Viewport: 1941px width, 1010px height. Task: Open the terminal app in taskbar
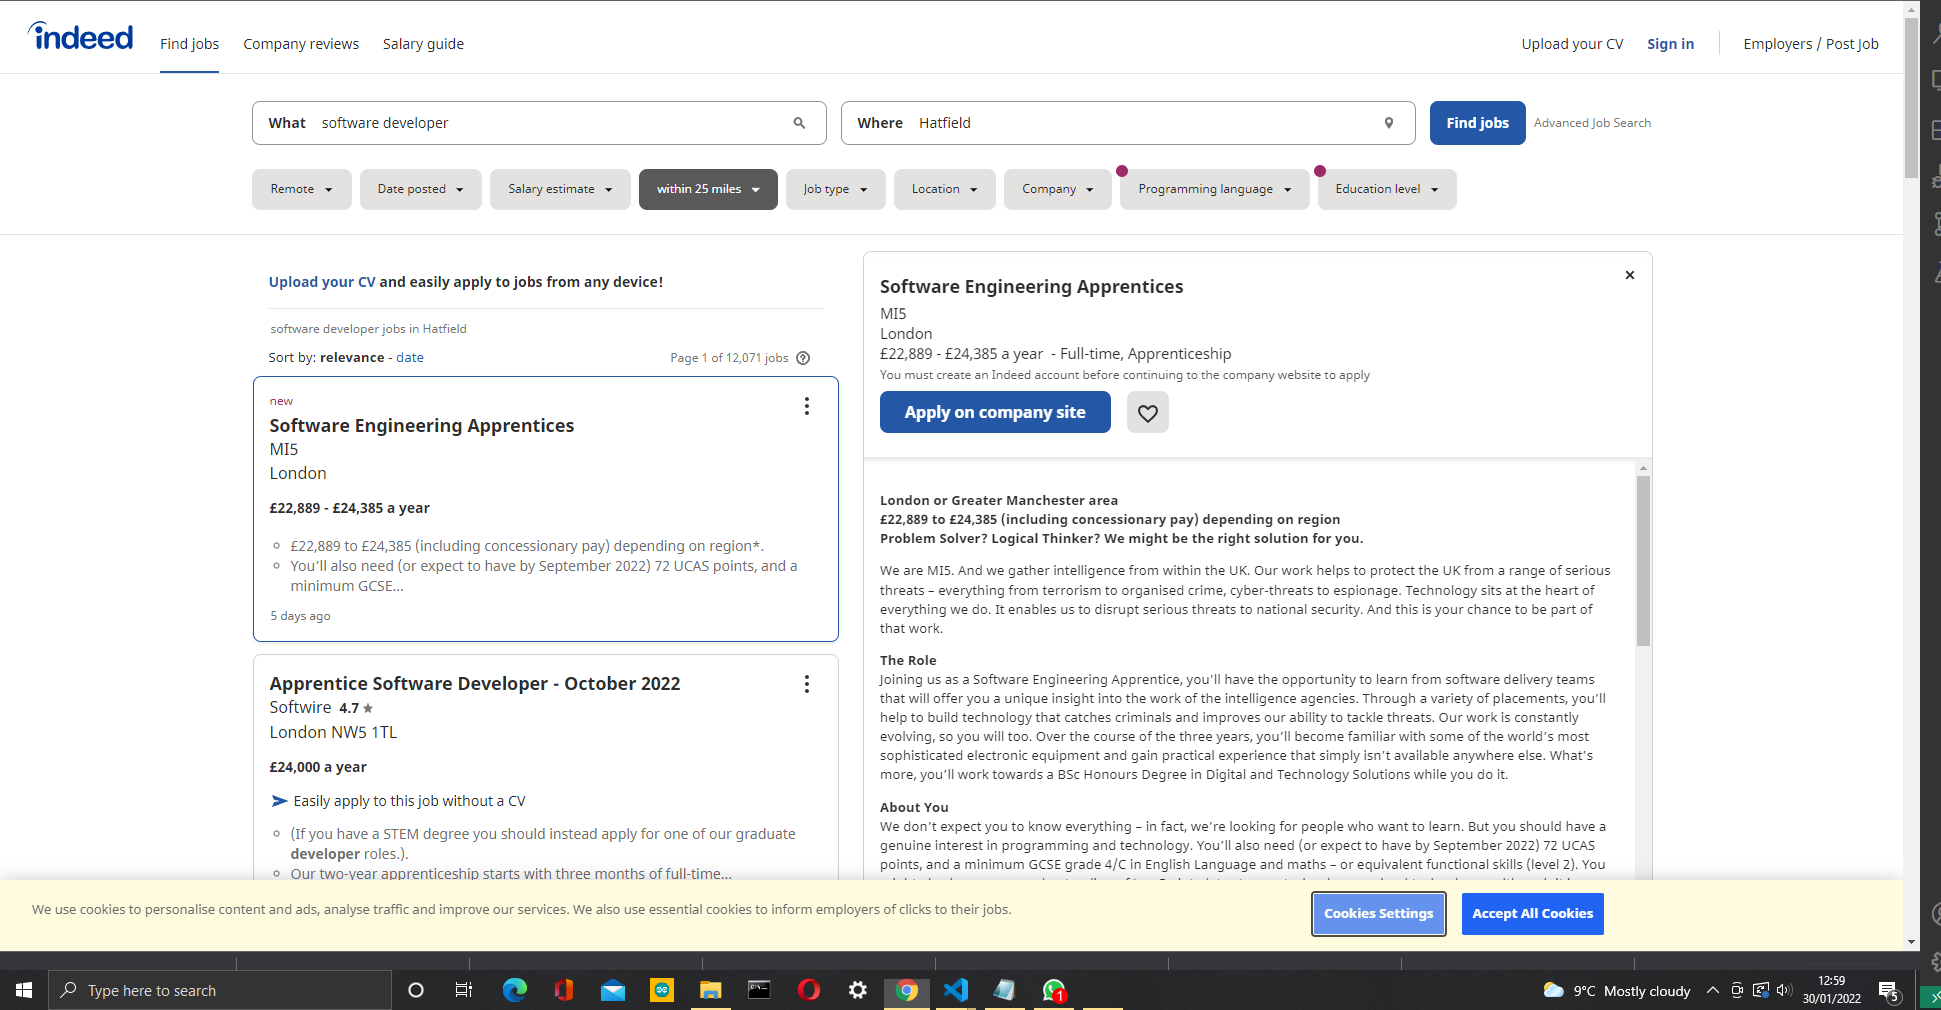[x=759, y=990]
